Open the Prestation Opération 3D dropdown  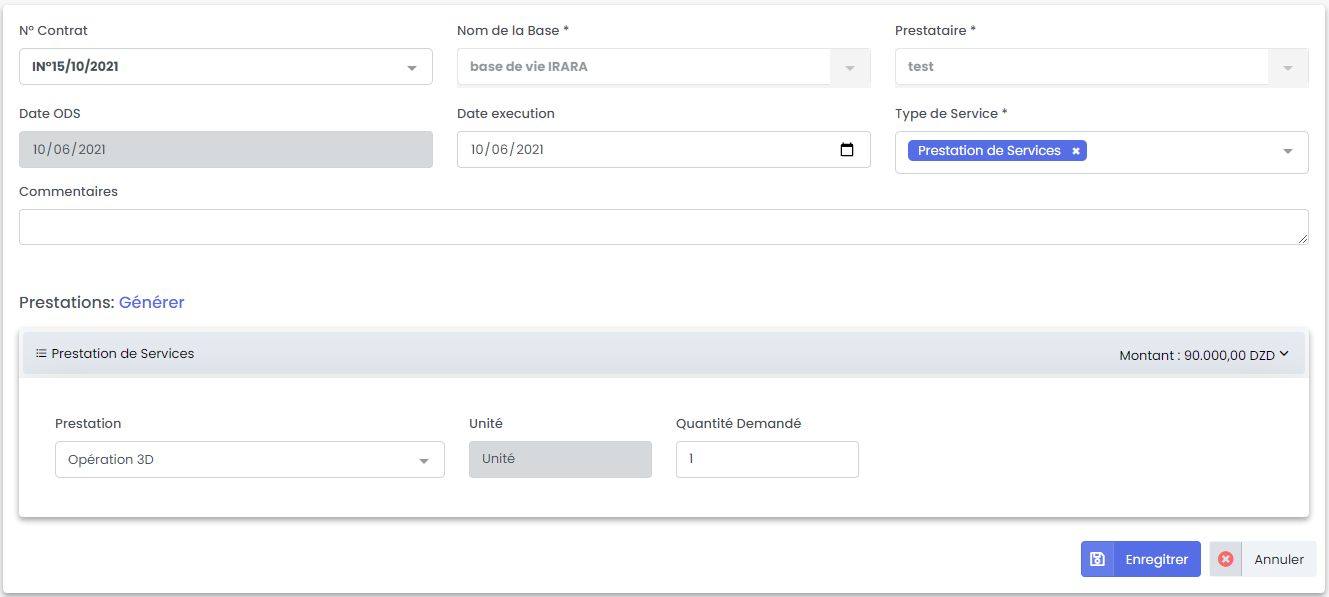click(423, 461)
